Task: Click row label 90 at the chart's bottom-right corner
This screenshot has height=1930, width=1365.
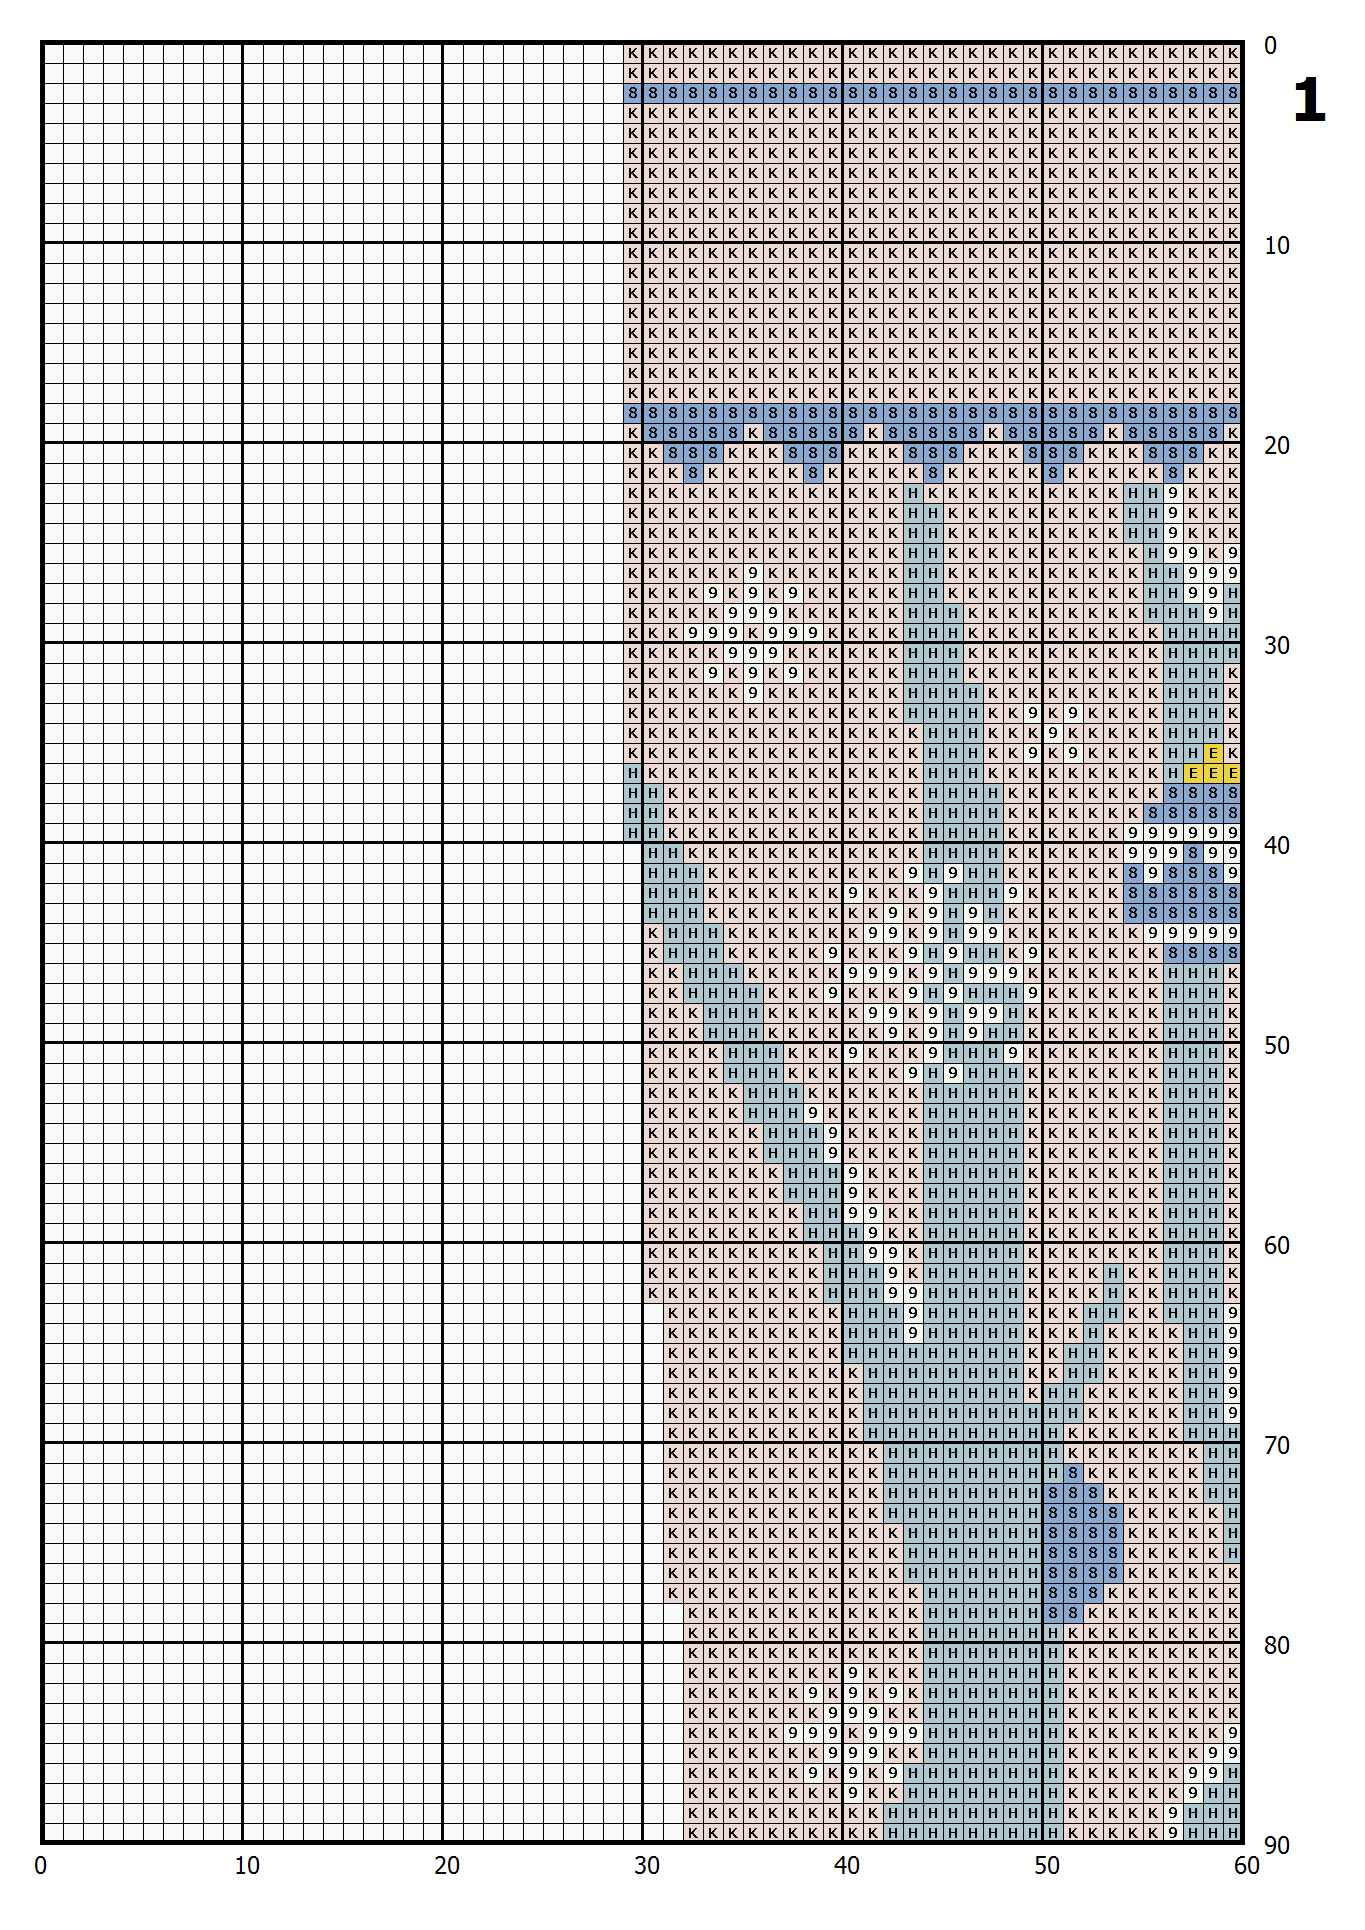Action: [x=1276, y=1845]
